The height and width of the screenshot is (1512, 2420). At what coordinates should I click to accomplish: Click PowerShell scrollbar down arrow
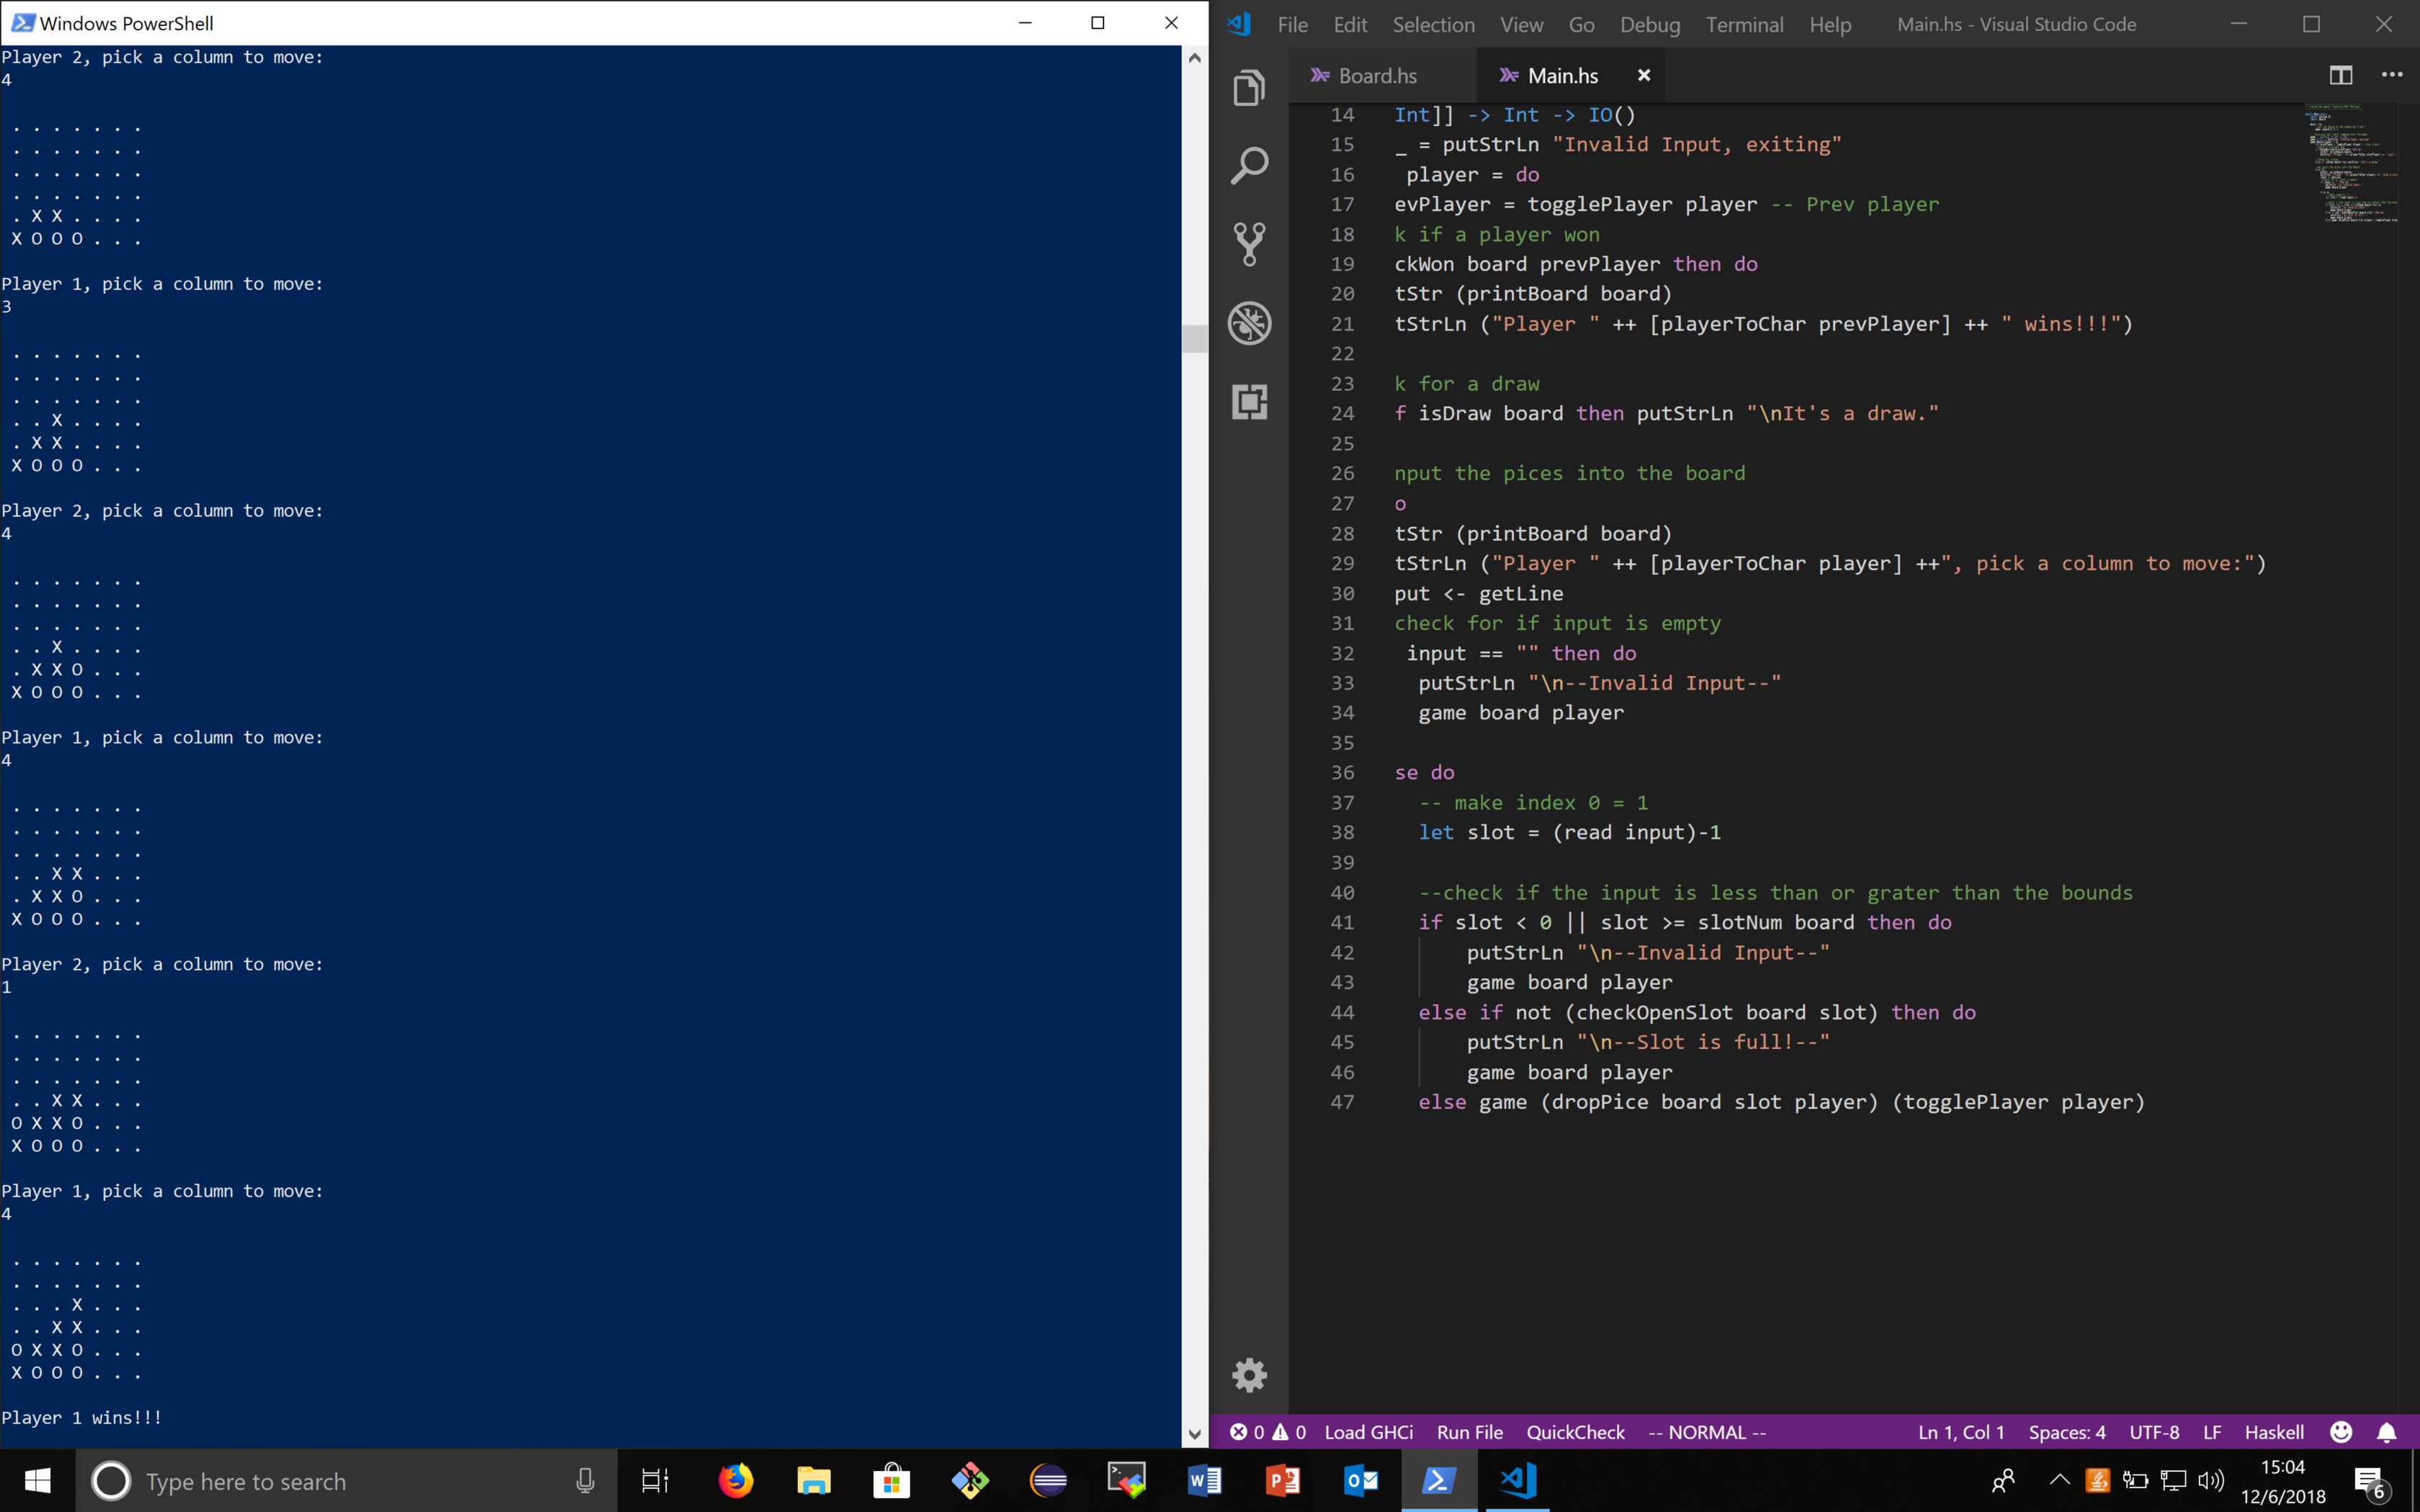pos(1194,1434)
